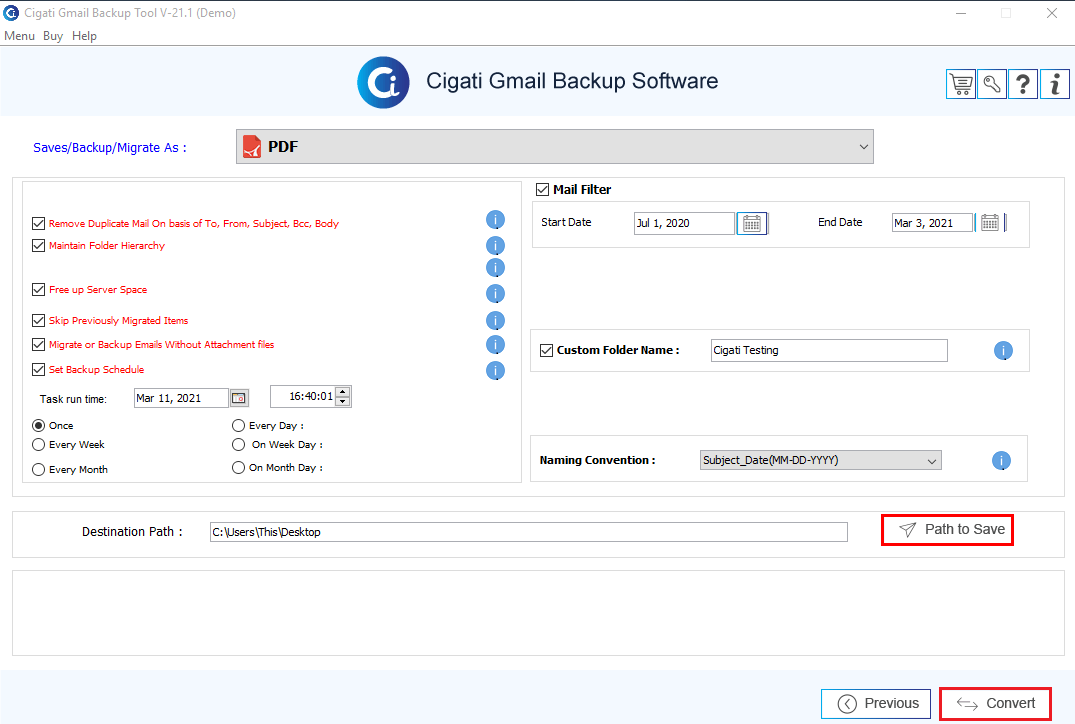Open the Help menu
1075x724 pixels.
[x=84, y=36]
